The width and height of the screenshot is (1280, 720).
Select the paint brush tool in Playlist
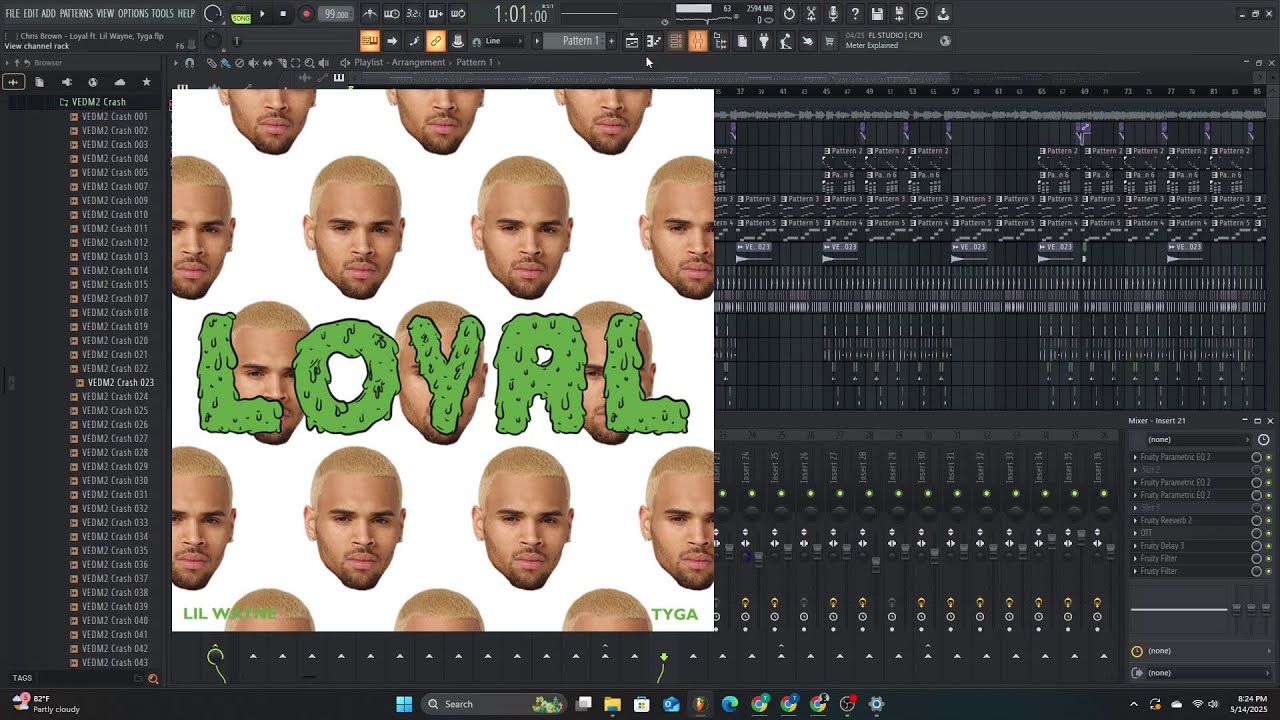coord(224,62)
